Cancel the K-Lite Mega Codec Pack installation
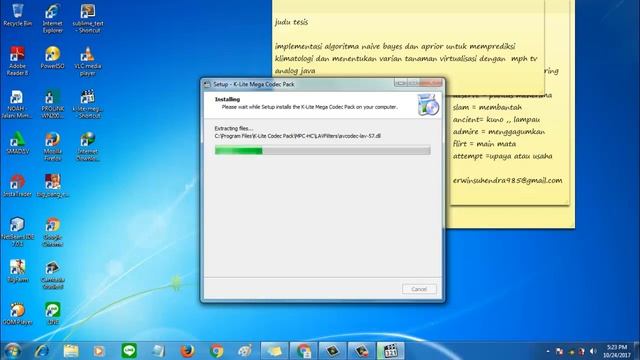Screen dimensions: 640x360 click(419, 289)
